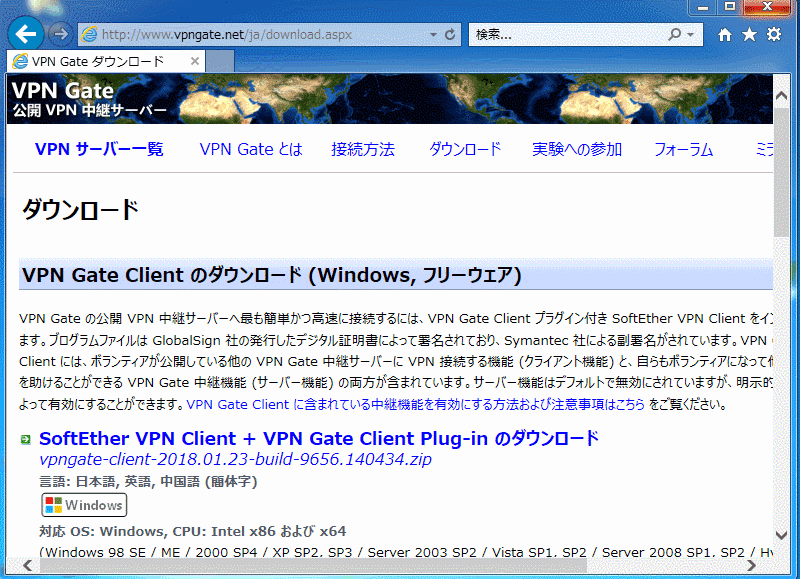Viewport: 800px width, 579px height.
Task: Open 実験への参加 navigation item
Action: pos(577,149)
